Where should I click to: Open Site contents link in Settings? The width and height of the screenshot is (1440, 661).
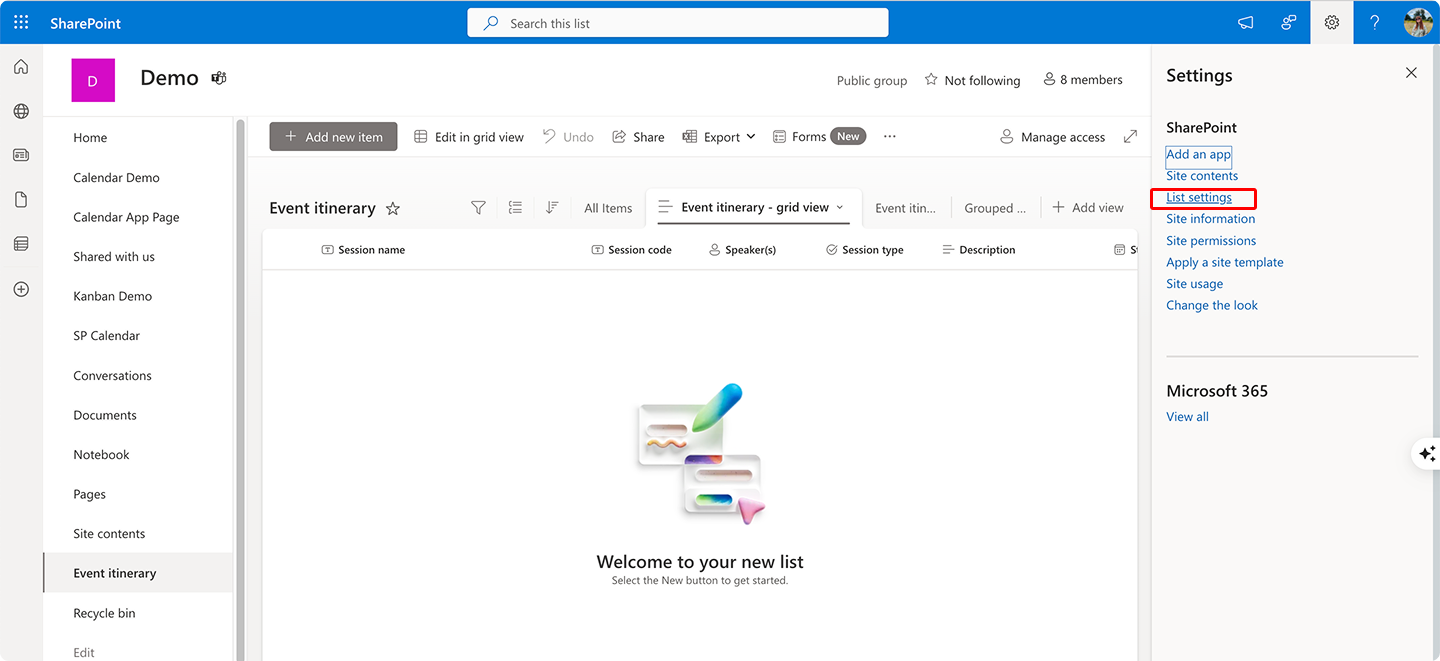point(1202,176)
